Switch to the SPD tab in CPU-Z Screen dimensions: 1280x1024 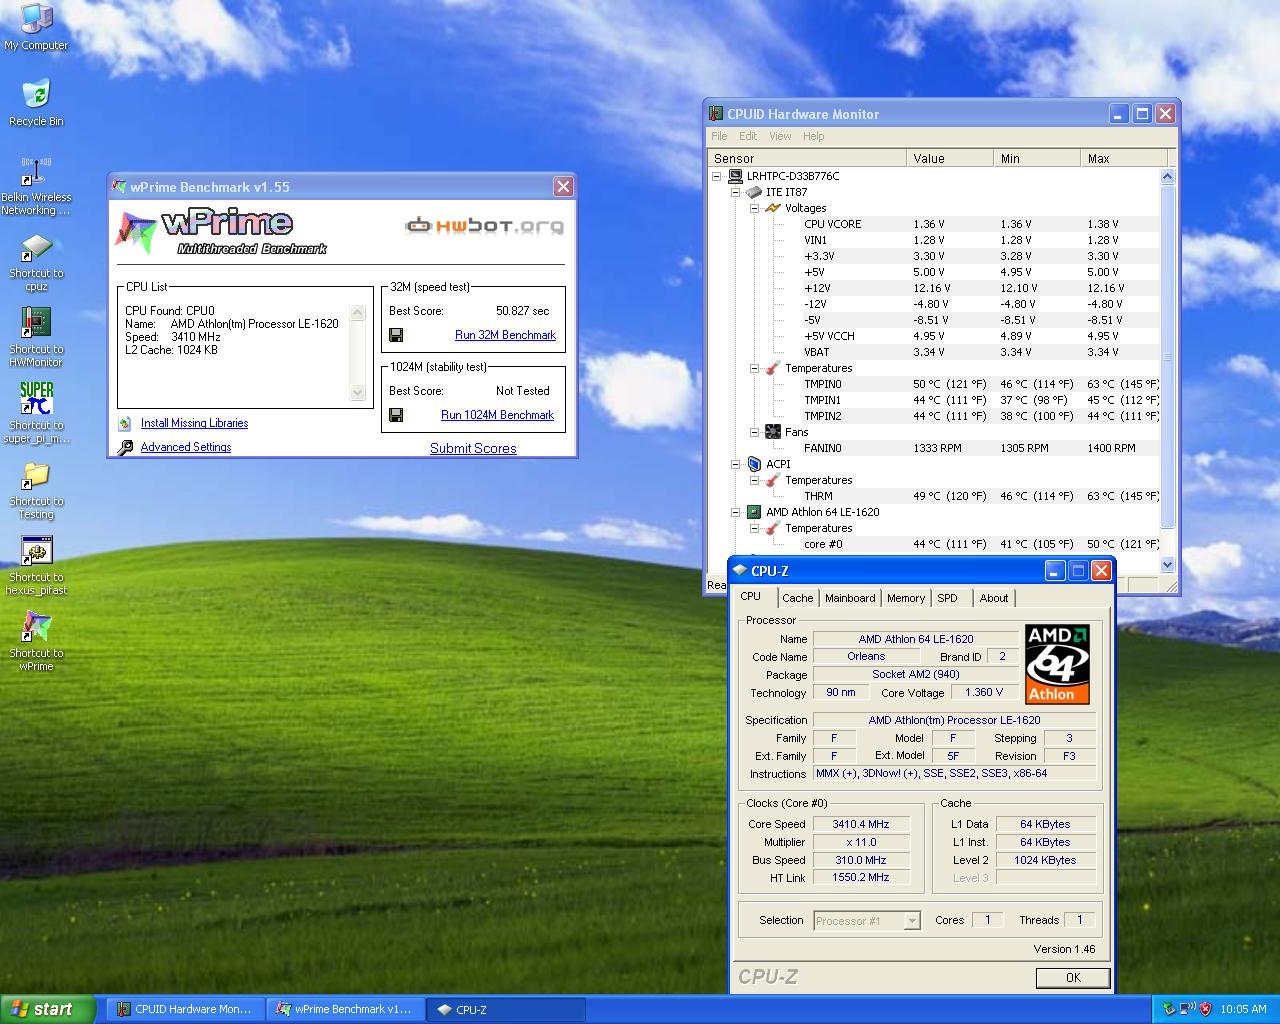click(x=947, y=598)
